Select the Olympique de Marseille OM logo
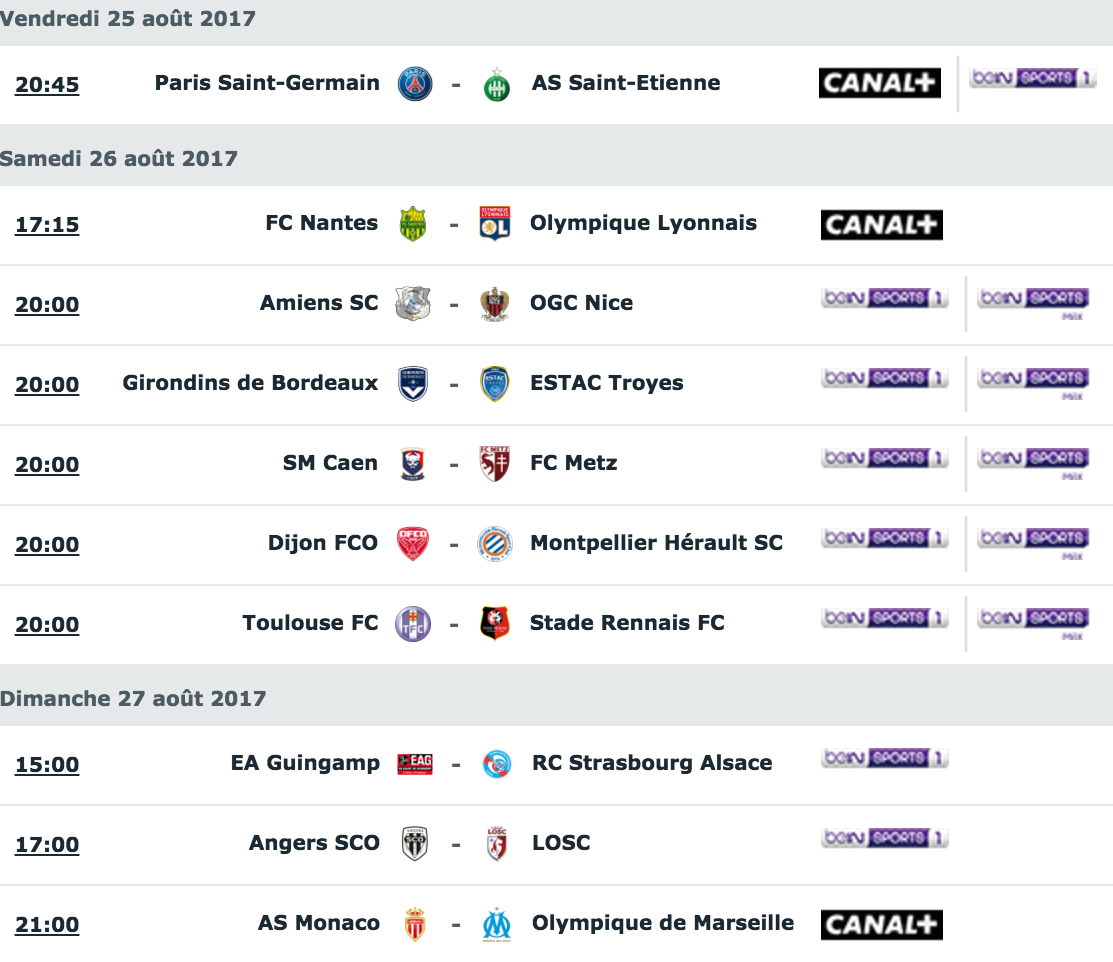Image resolution: width=1113 pixels, height=962 pixels. tap(497, 924)
